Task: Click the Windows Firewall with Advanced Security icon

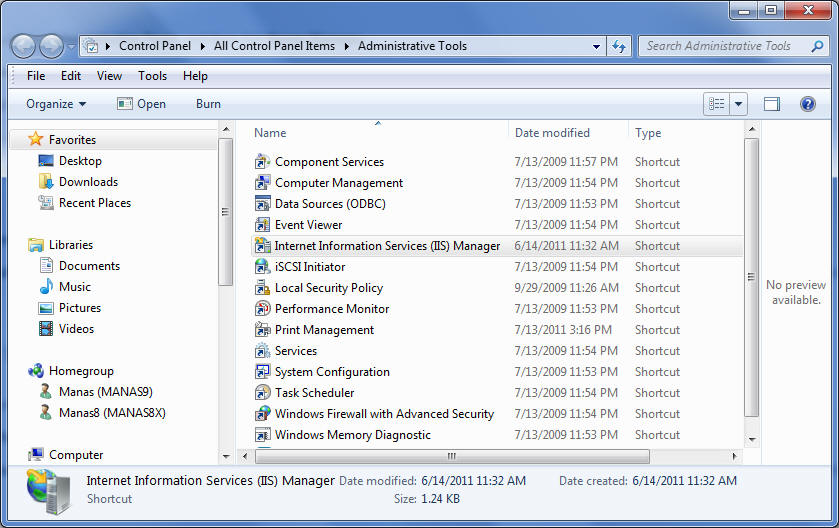Action: point(262,414)
